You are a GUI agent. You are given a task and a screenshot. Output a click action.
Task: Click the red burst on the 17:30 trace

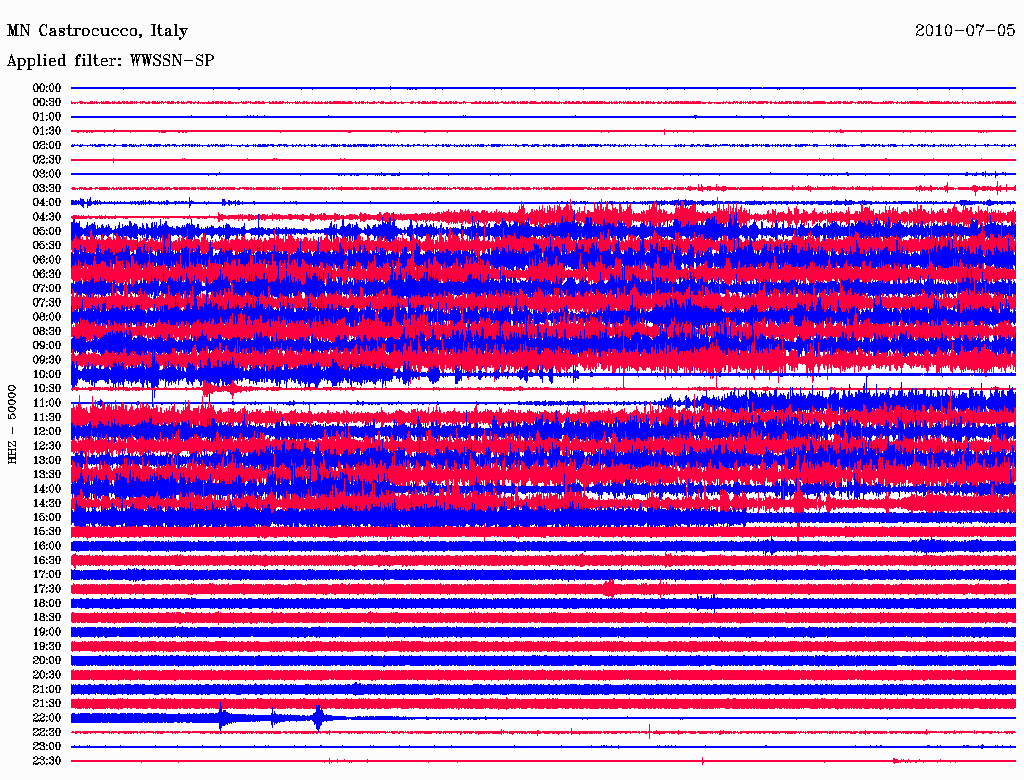tap(609, 589)
